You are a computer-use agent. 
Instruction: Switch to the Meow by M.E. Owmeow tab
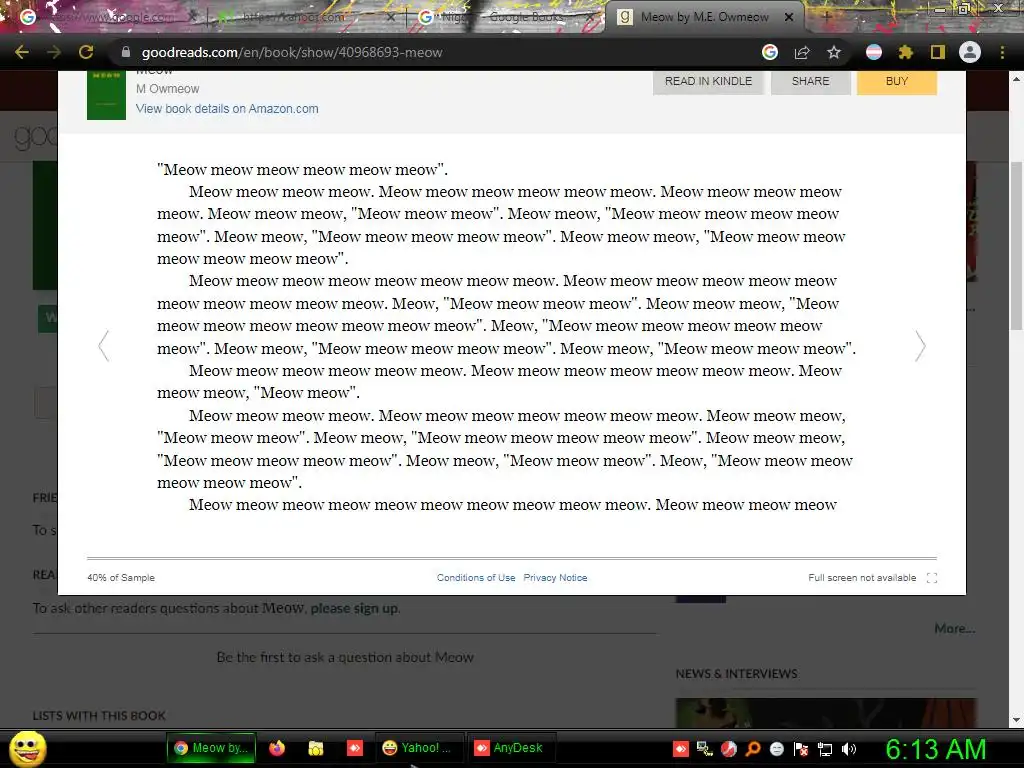click(x=705, y=18)
